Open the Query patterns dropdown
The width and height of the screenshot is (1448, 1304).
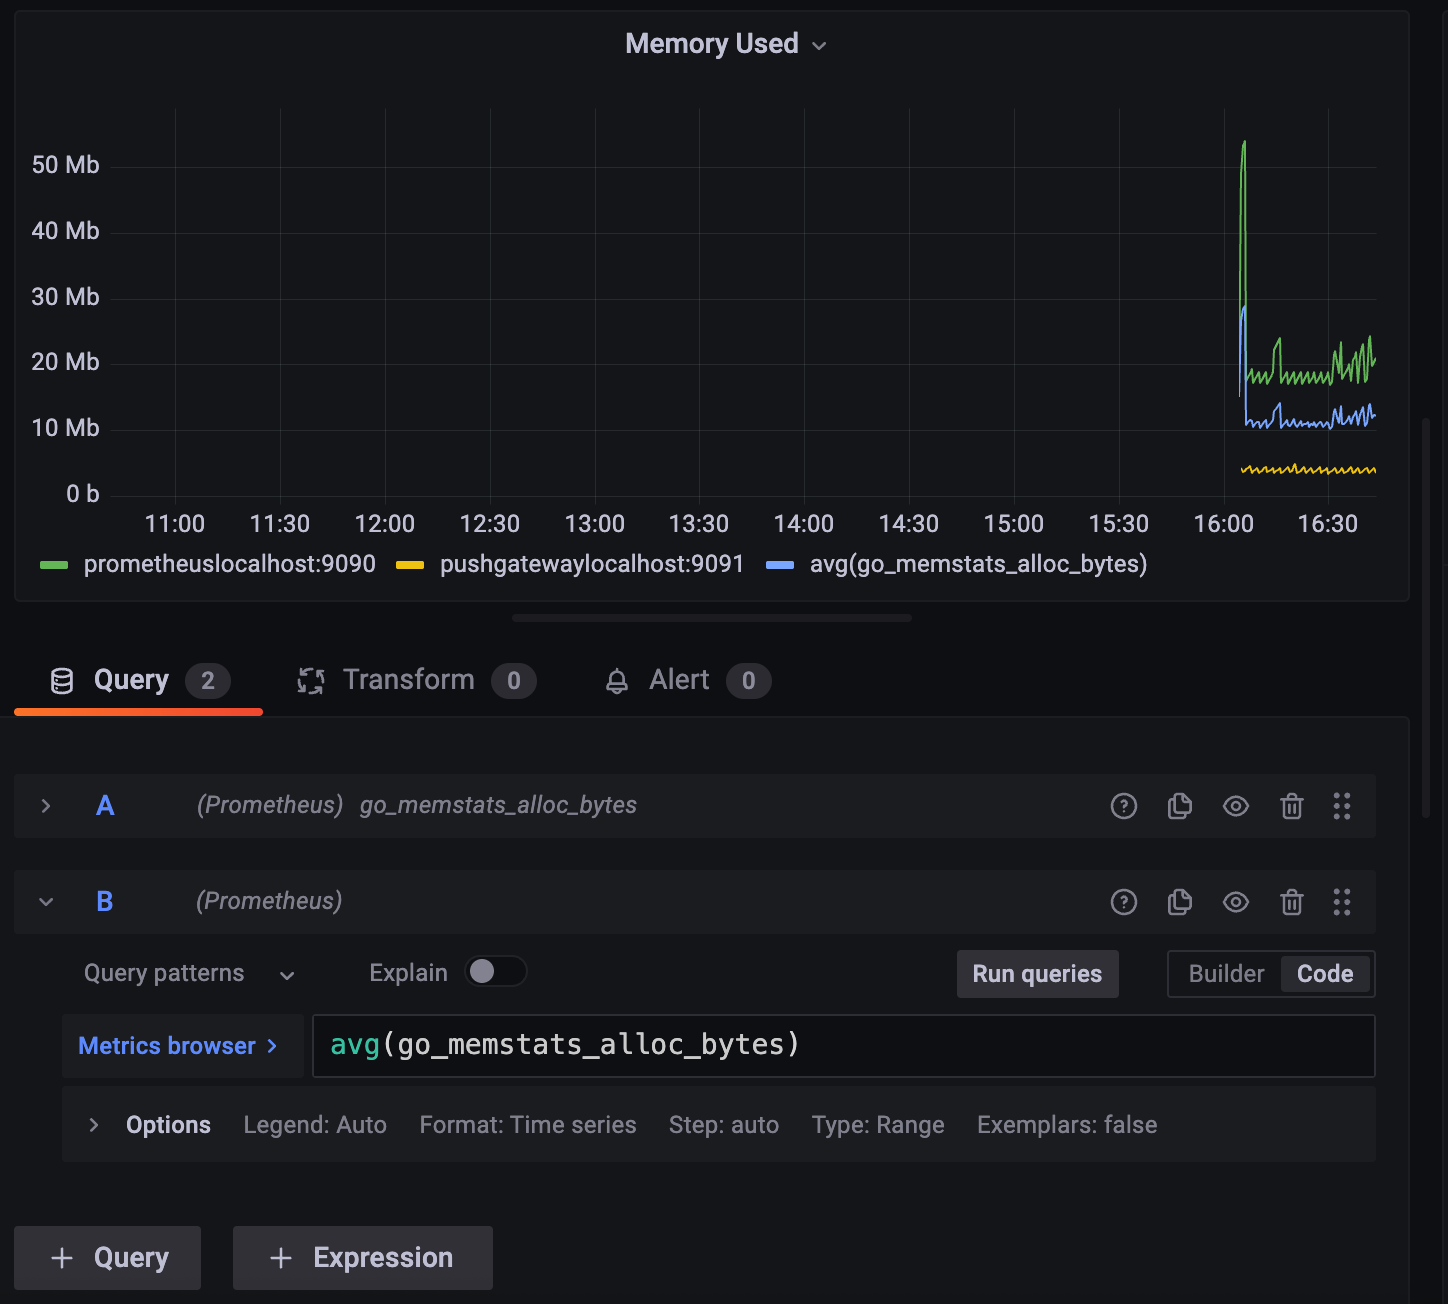click(189, 974)
